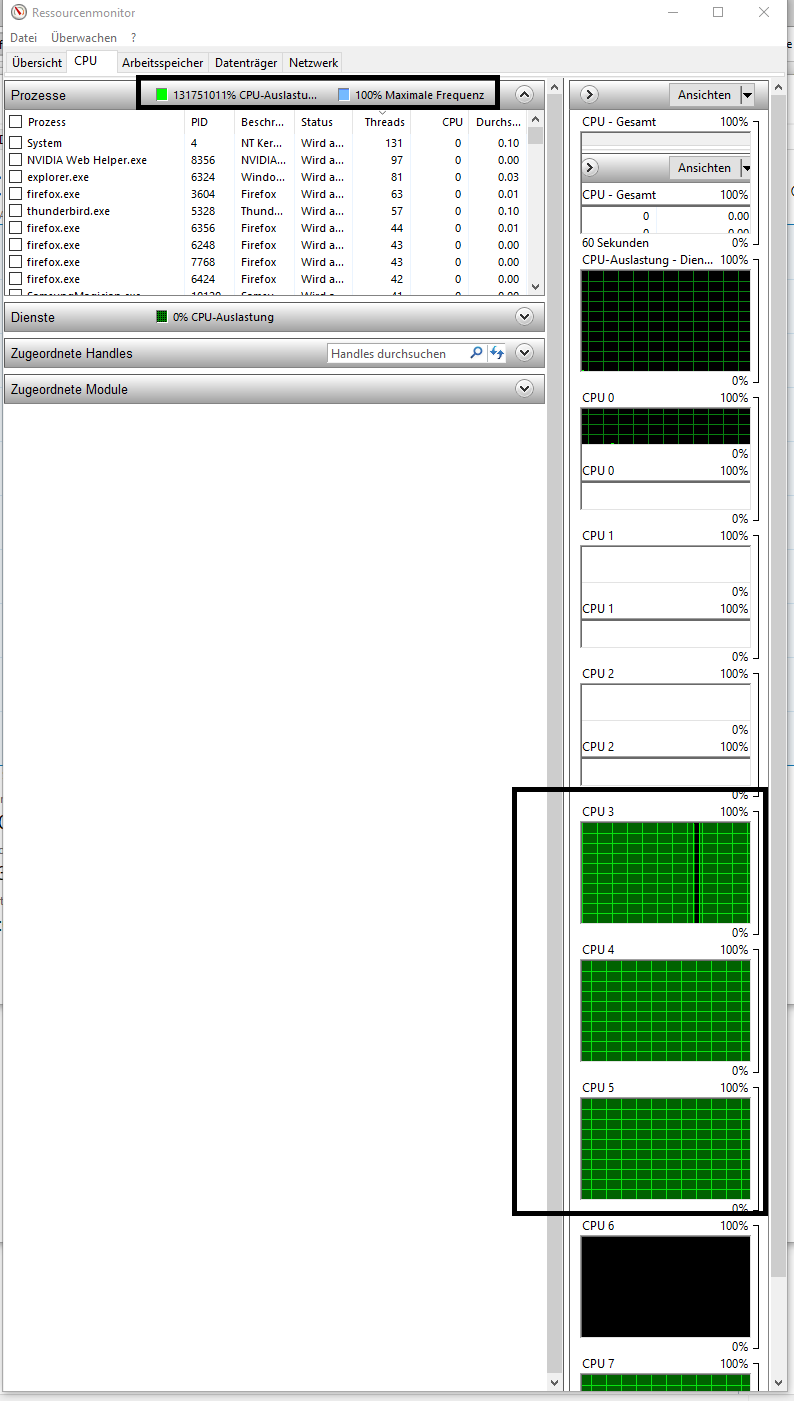Image resolution: width=794 pixels, height=1401 pixels.
Task: Click the search magnifier icon in Handles box
Action: (477, 353)
